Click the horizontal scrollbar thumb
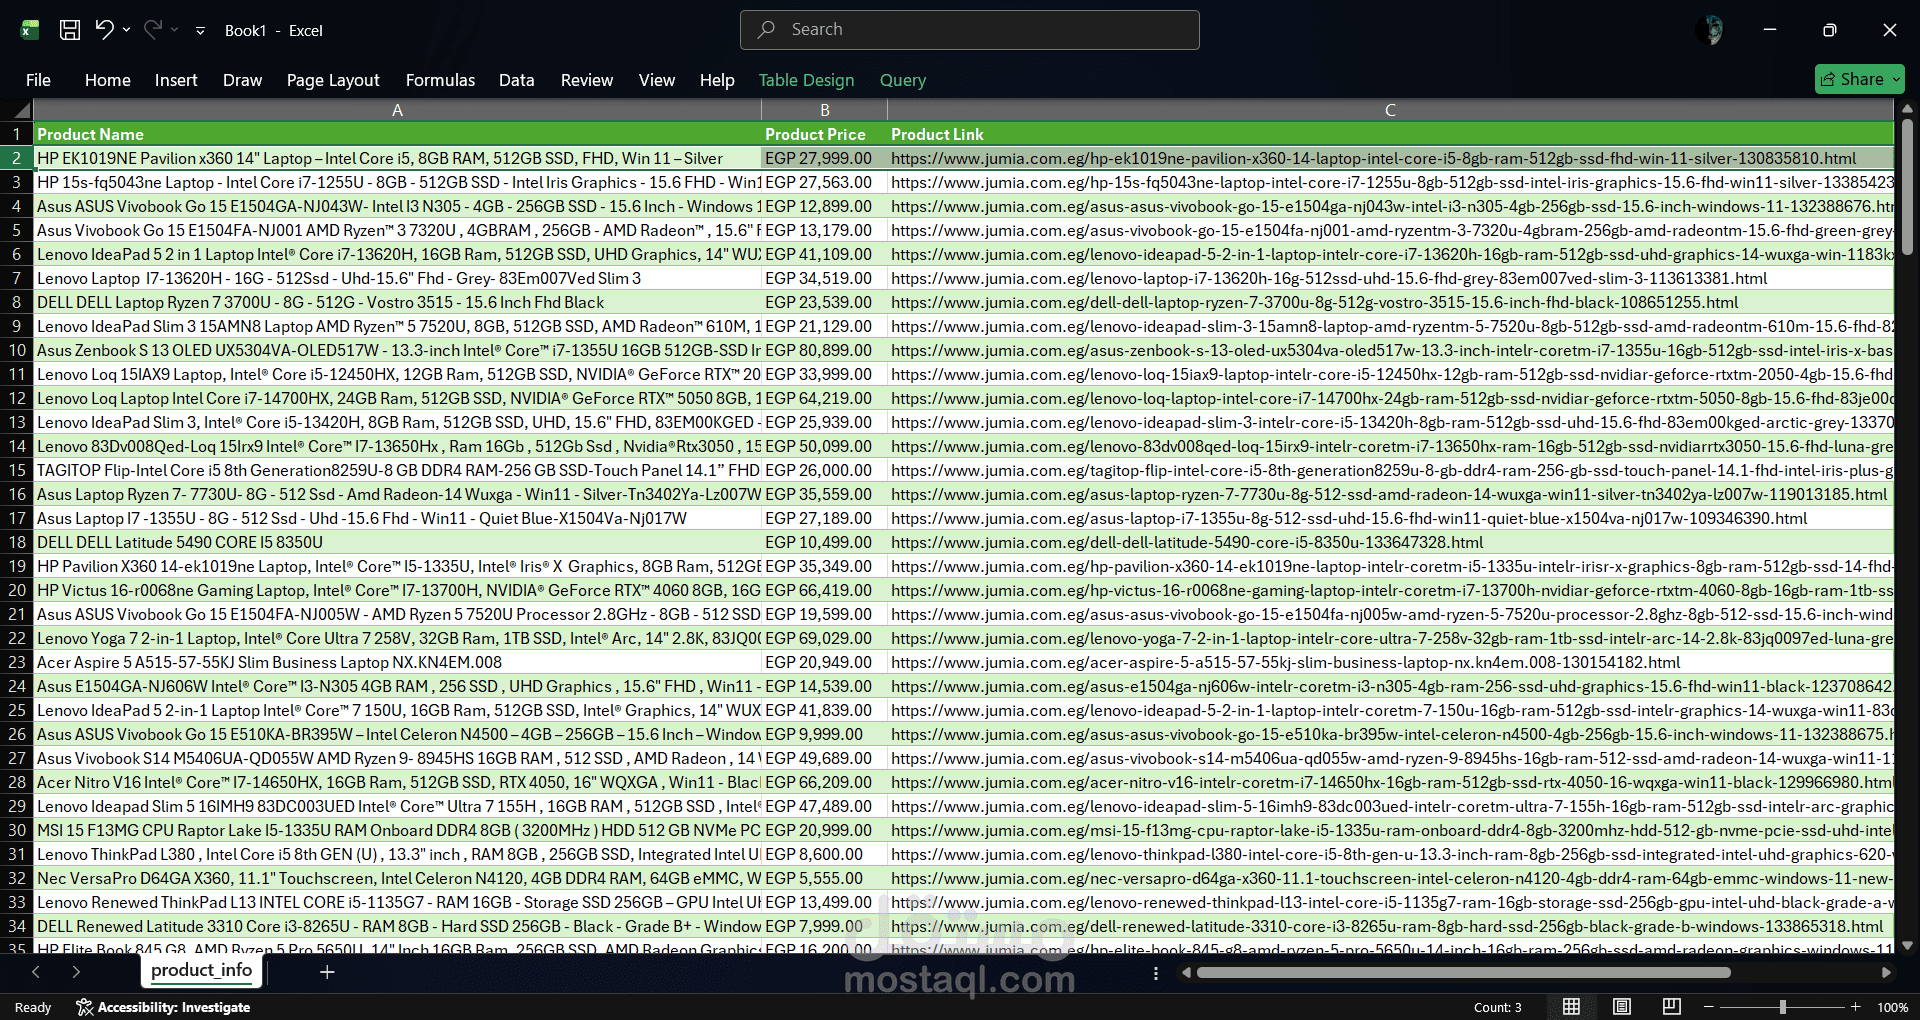This screenshot has width=1920, height=1020. pyautogui.click(x=1464, y=972)
